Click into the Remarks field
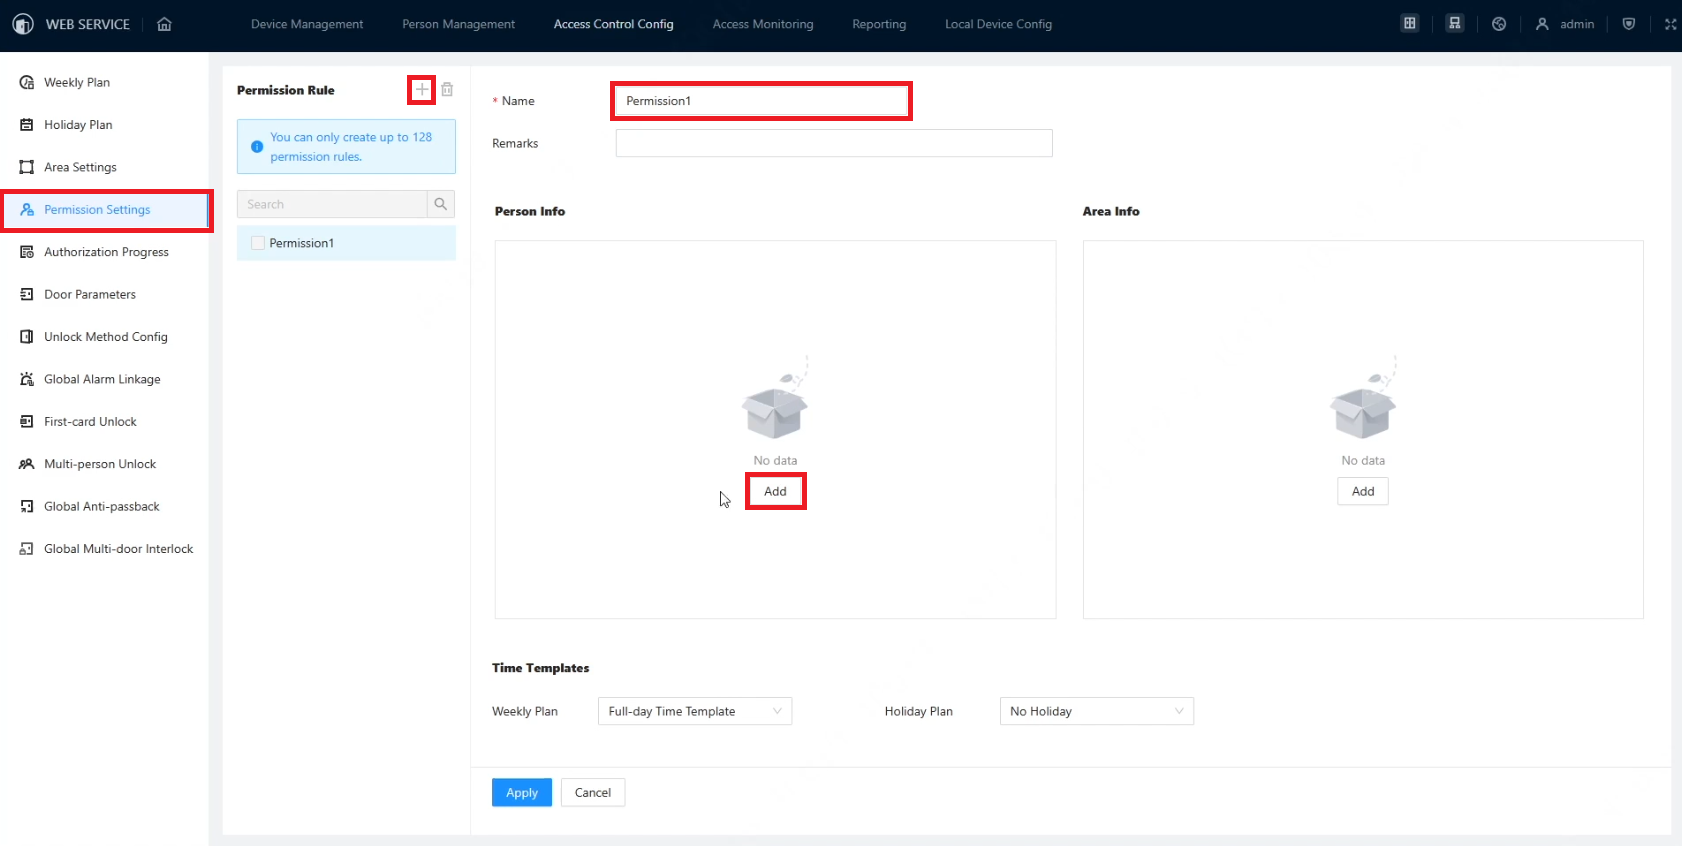 [x=834, y=143]
